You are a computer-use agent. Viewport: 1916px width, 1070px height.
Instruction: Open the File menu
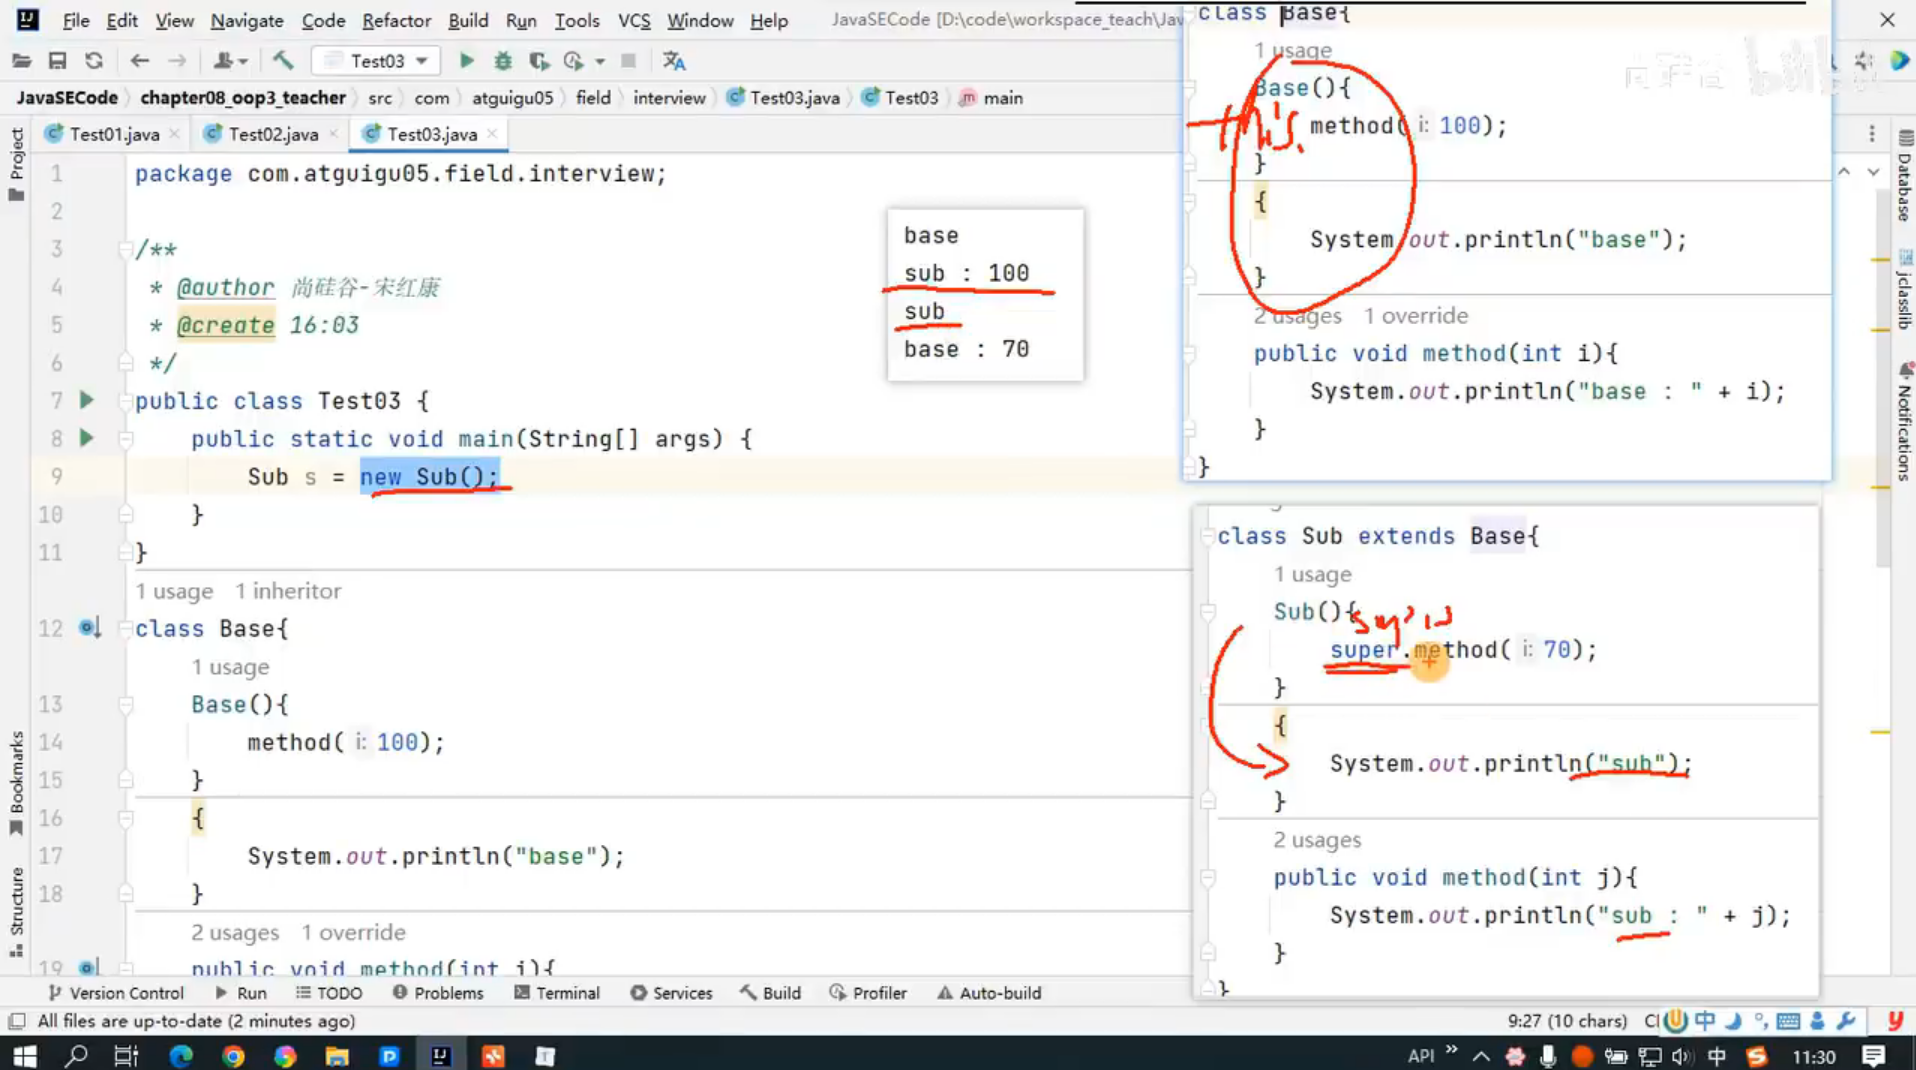coord(75,20)
